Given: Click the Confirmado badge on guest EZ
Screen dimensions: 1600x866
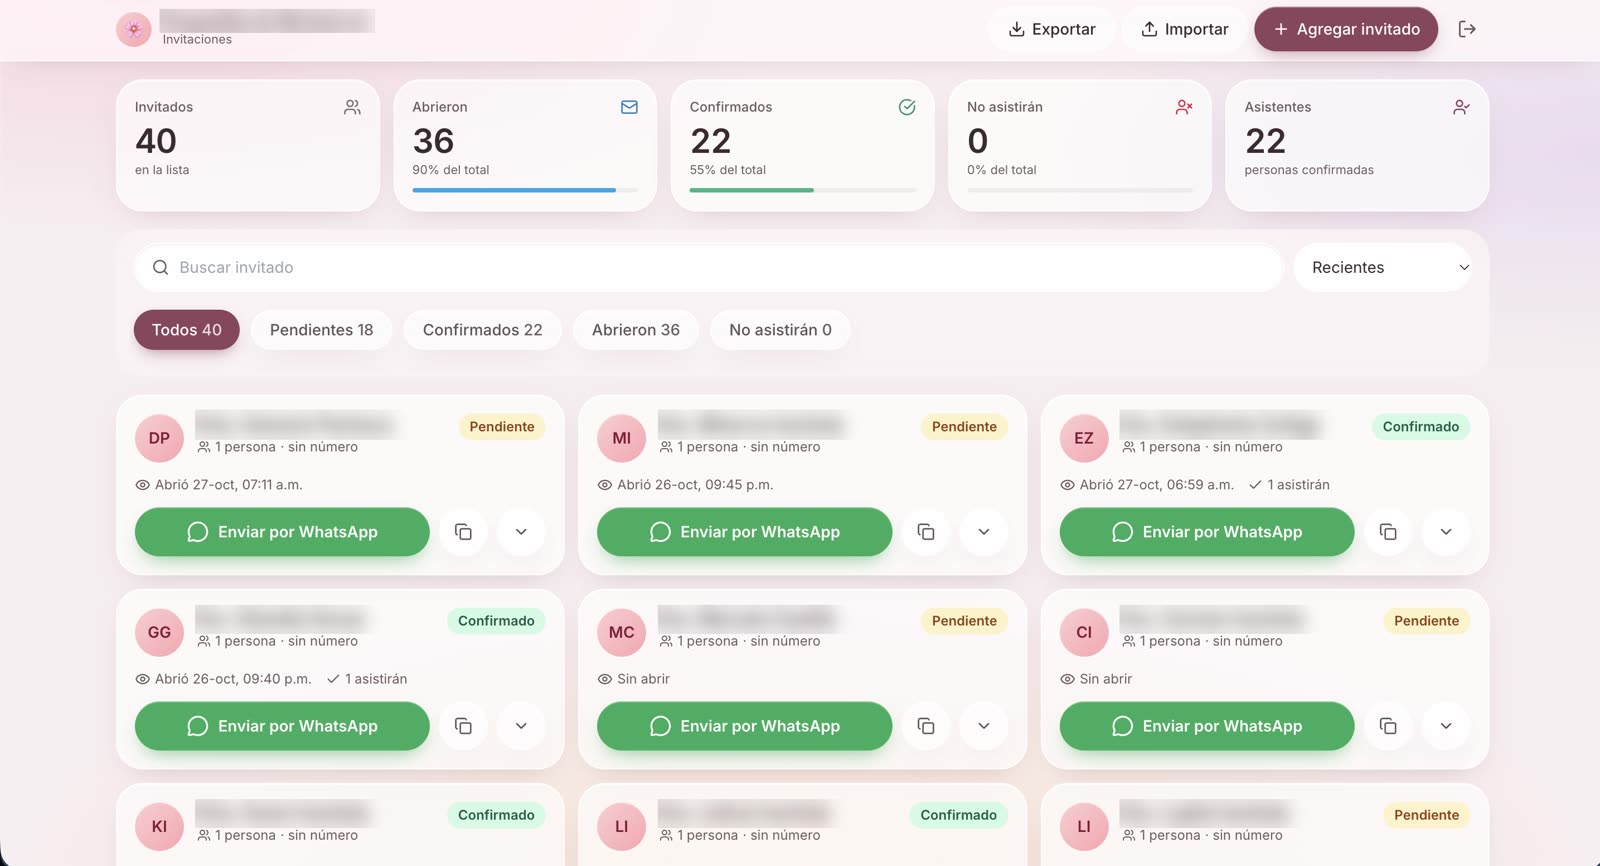Looking at the screenshot, I should pos(1421,427).
